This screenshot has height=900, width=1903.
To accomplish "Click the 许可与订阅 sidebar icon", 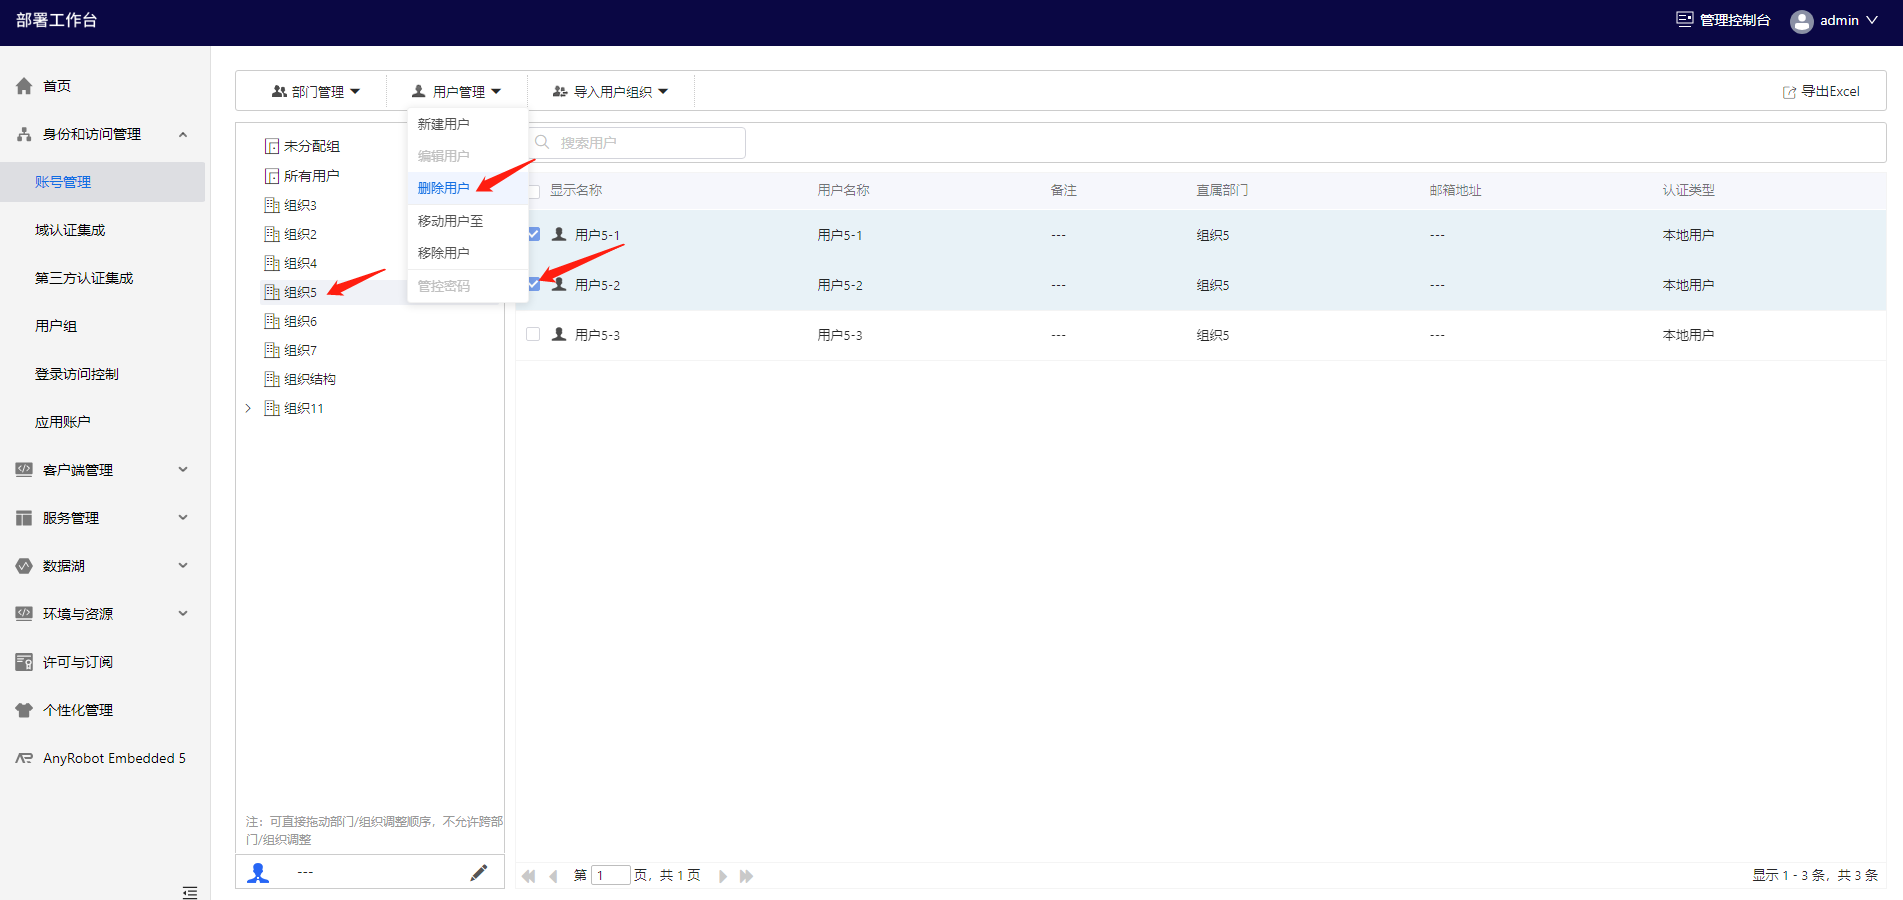I will tap(24, 662).
